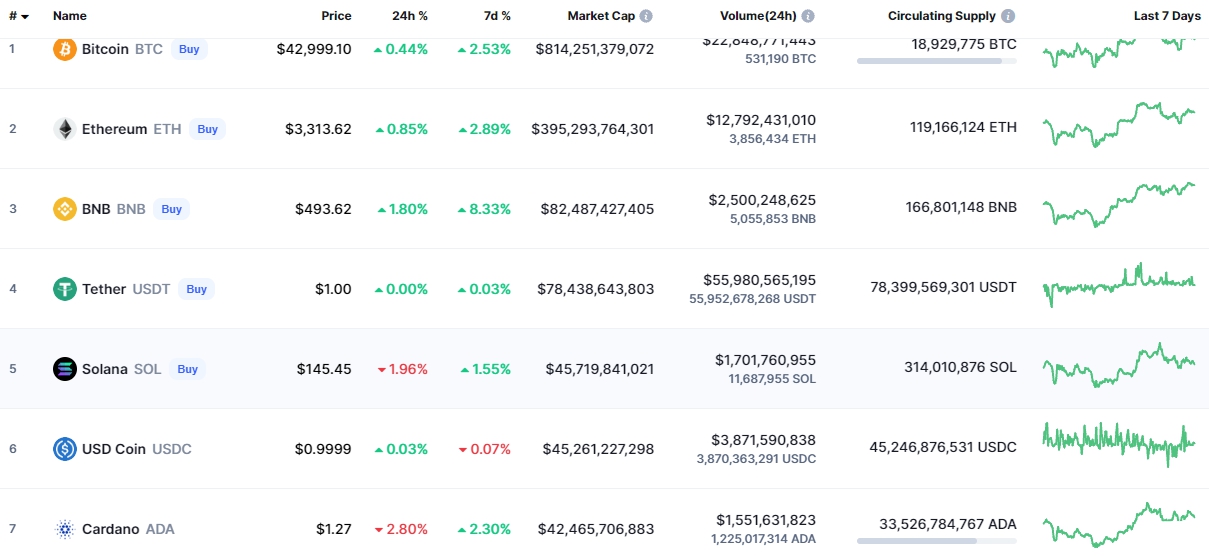1209x556 pixels.
Task: Click Bitcoin circulating supply progress bar
Action: (x=937, y=61)
